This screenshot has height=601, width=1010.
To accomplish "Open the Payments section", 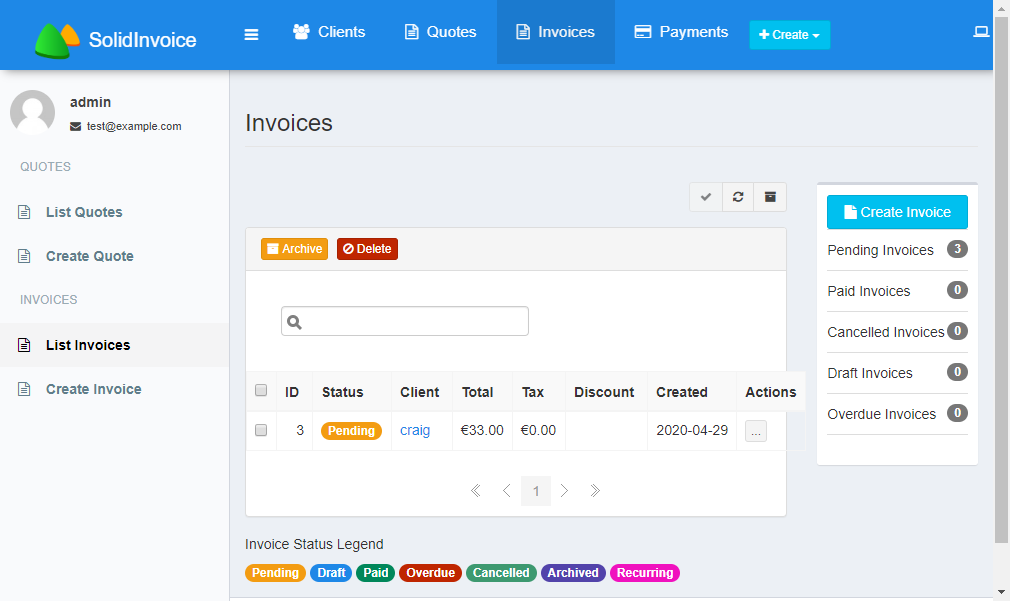I will click(x=681, y=32).
